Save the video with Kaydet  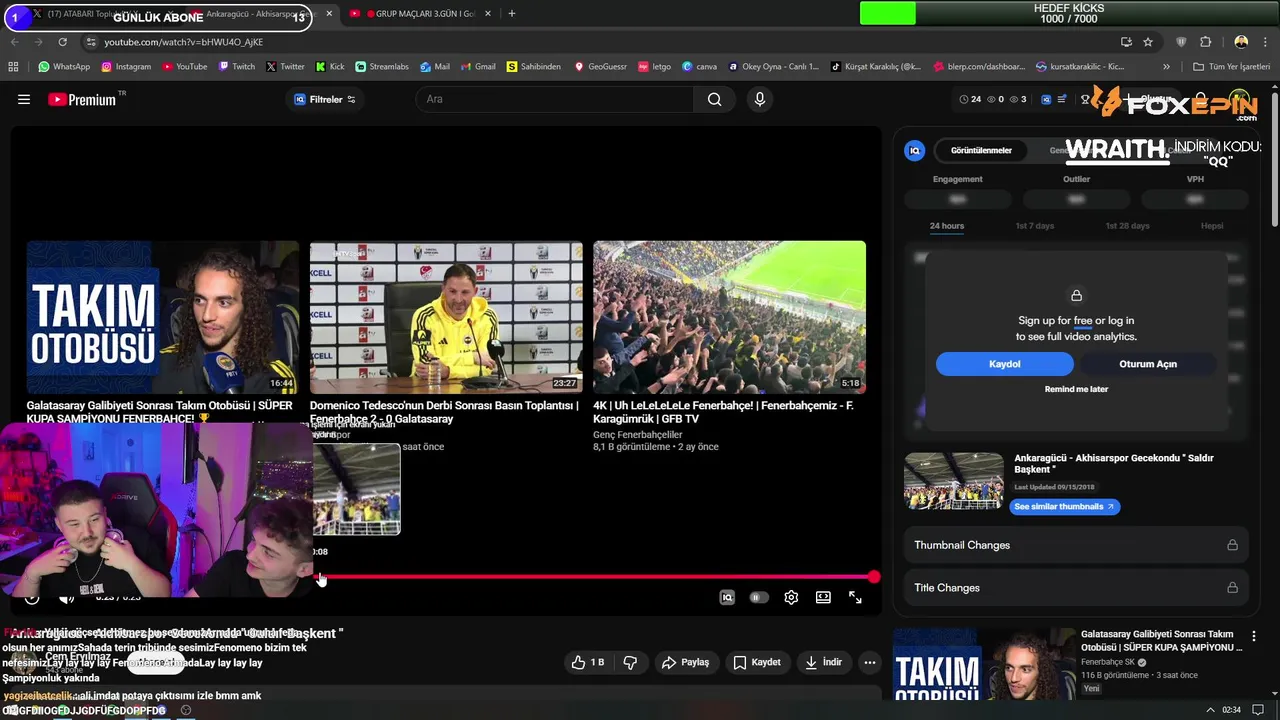coord(757,662)
